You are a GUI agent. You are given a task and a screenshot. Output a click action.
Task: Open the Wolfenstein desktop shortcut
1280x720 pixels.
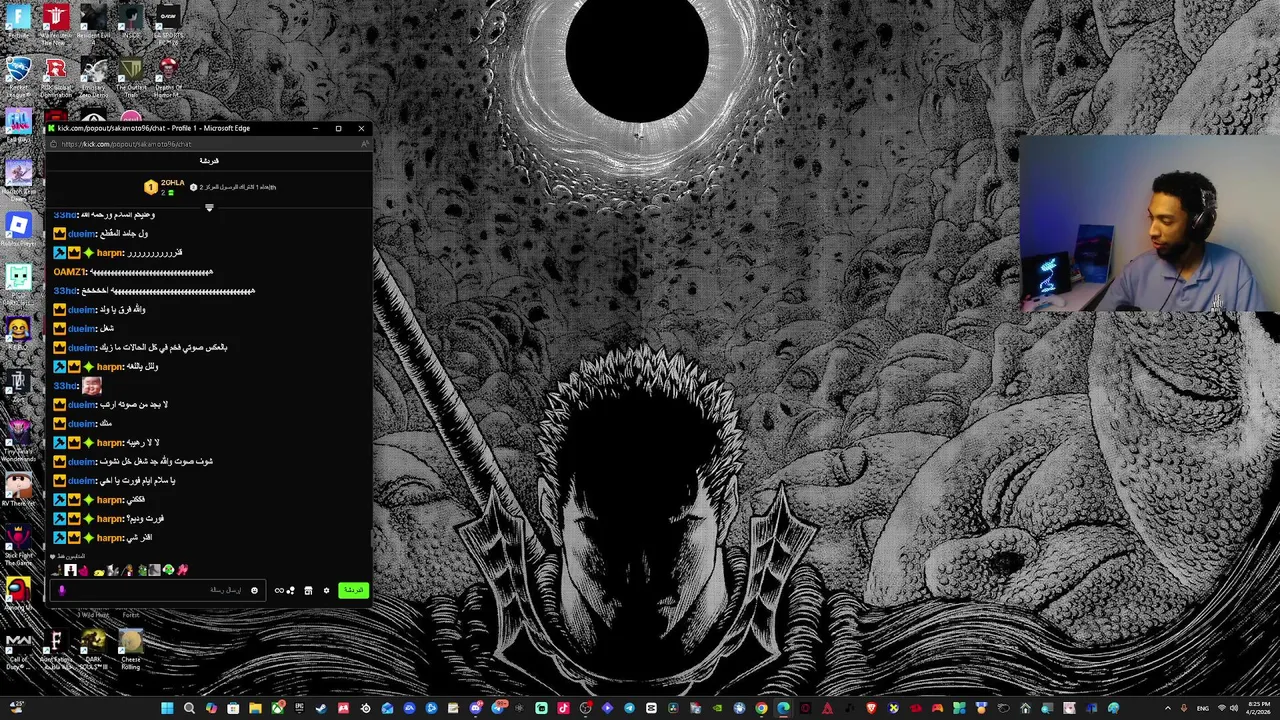(x=56, y=22)
